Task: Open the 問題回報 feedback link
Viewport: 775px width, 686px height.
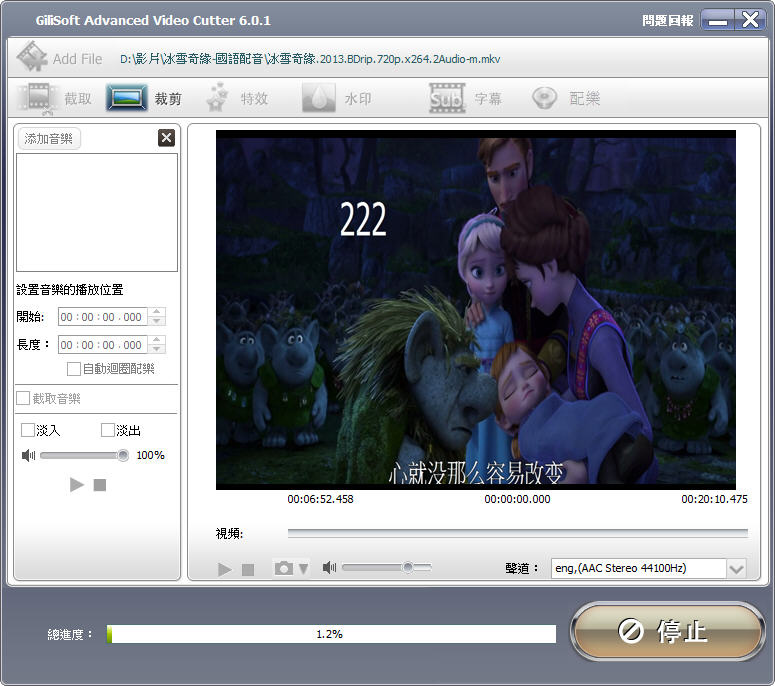Action: pyautogui.click(x=668, y=20)
